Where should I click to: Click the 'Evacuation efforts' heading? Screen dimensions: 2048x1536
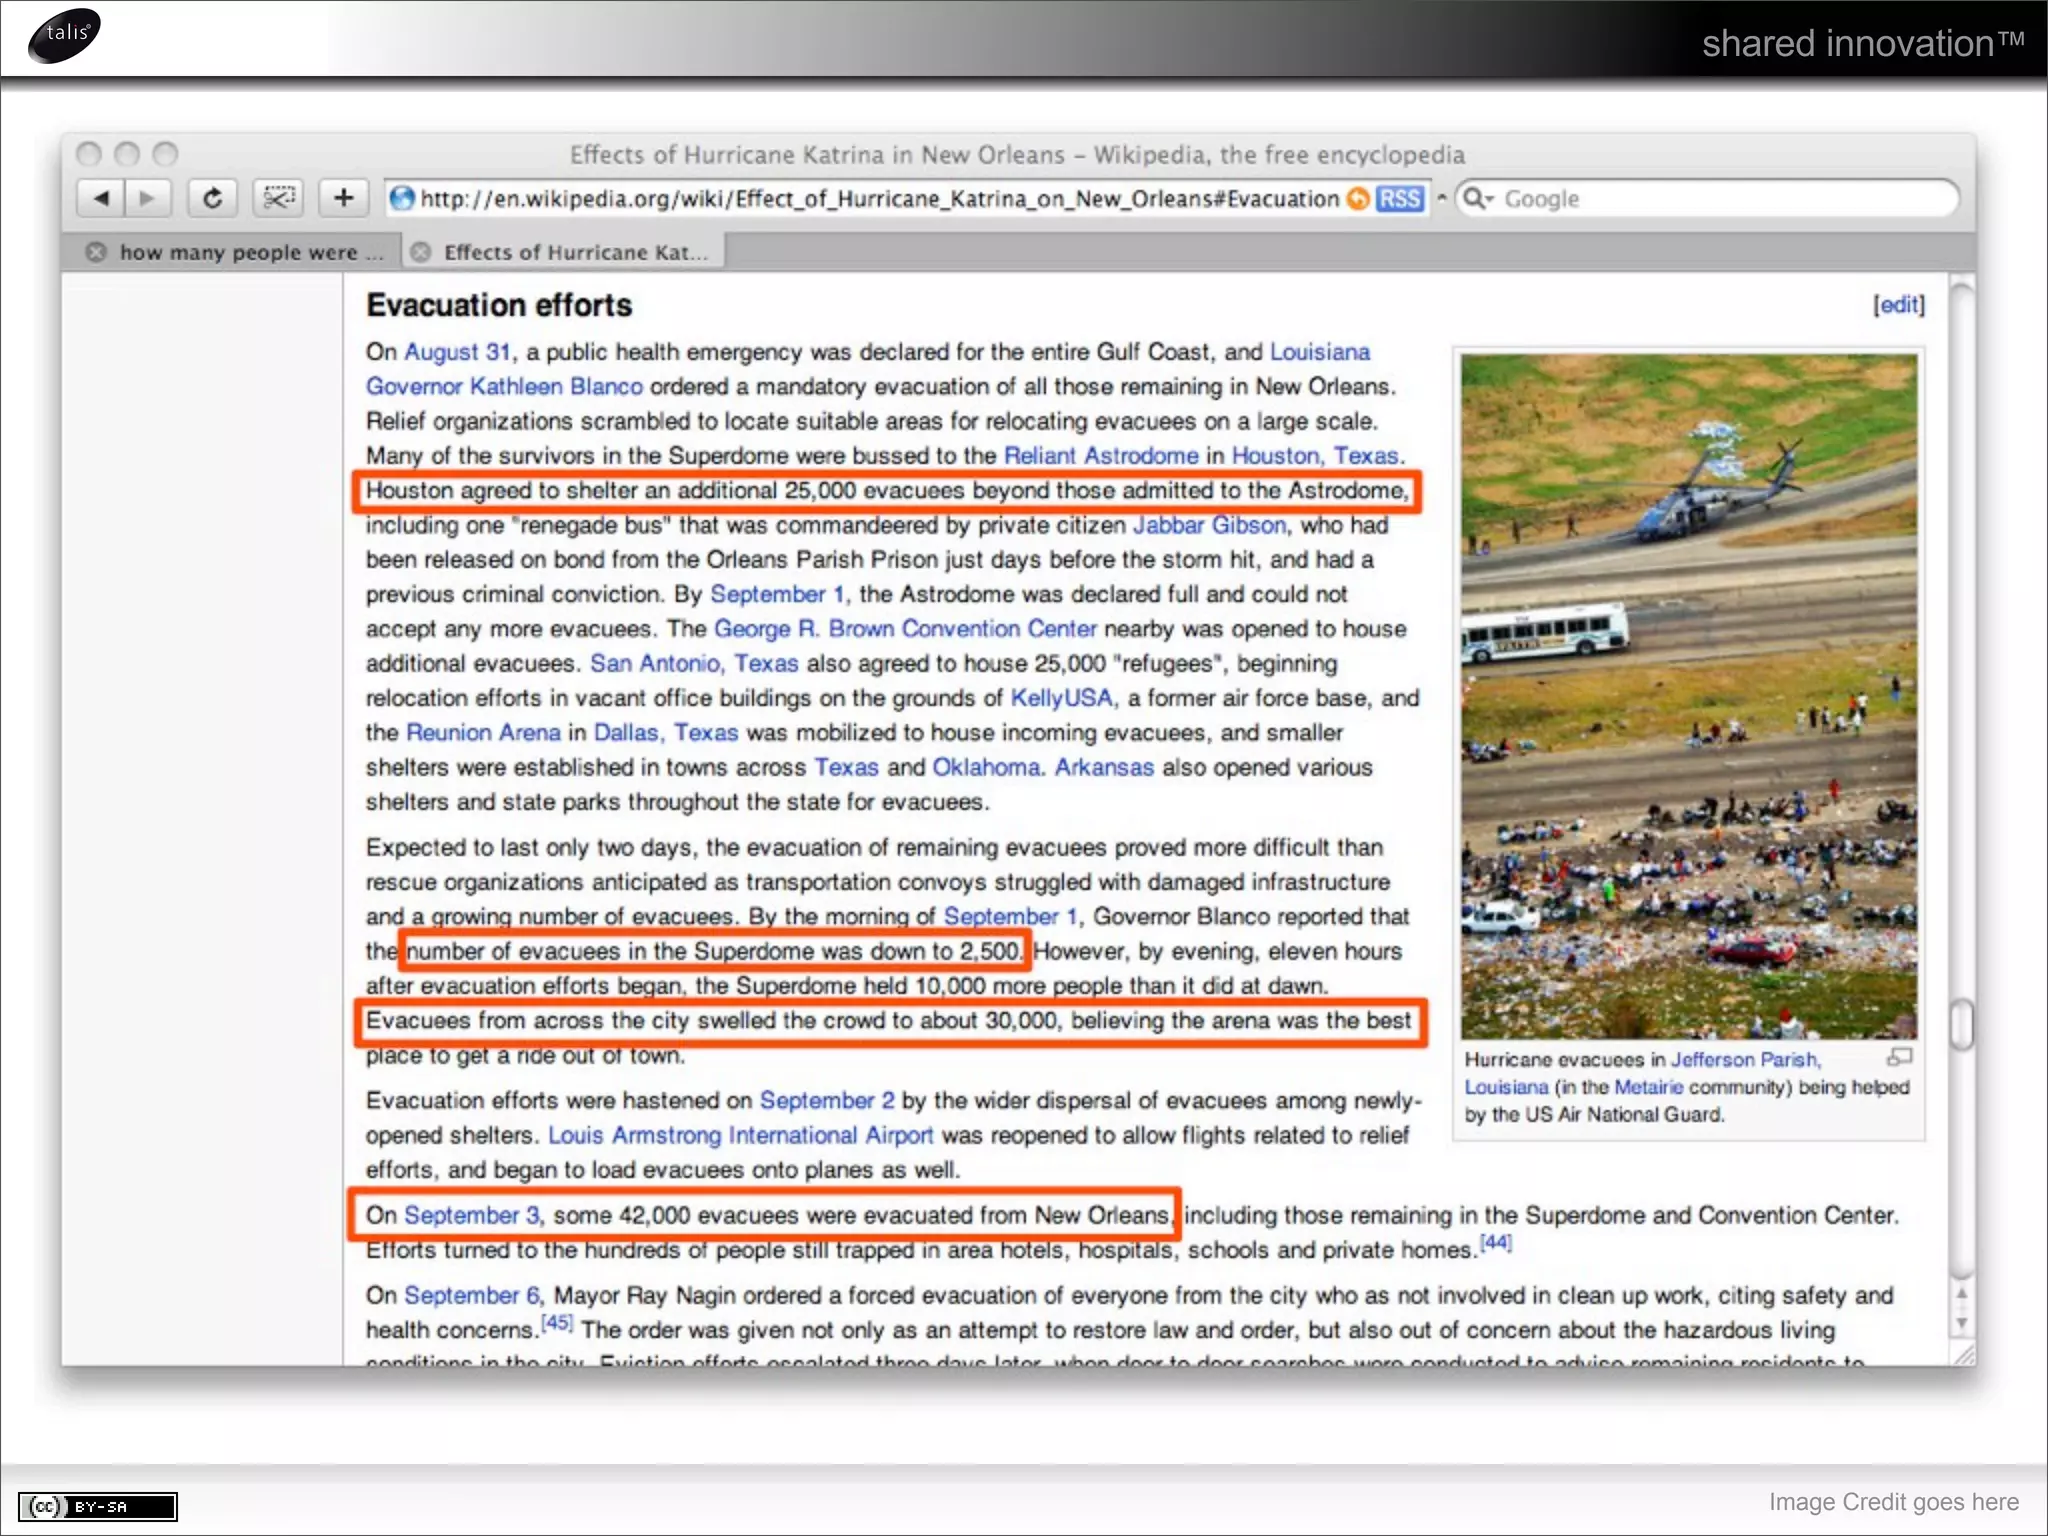(x=499, y=305)
